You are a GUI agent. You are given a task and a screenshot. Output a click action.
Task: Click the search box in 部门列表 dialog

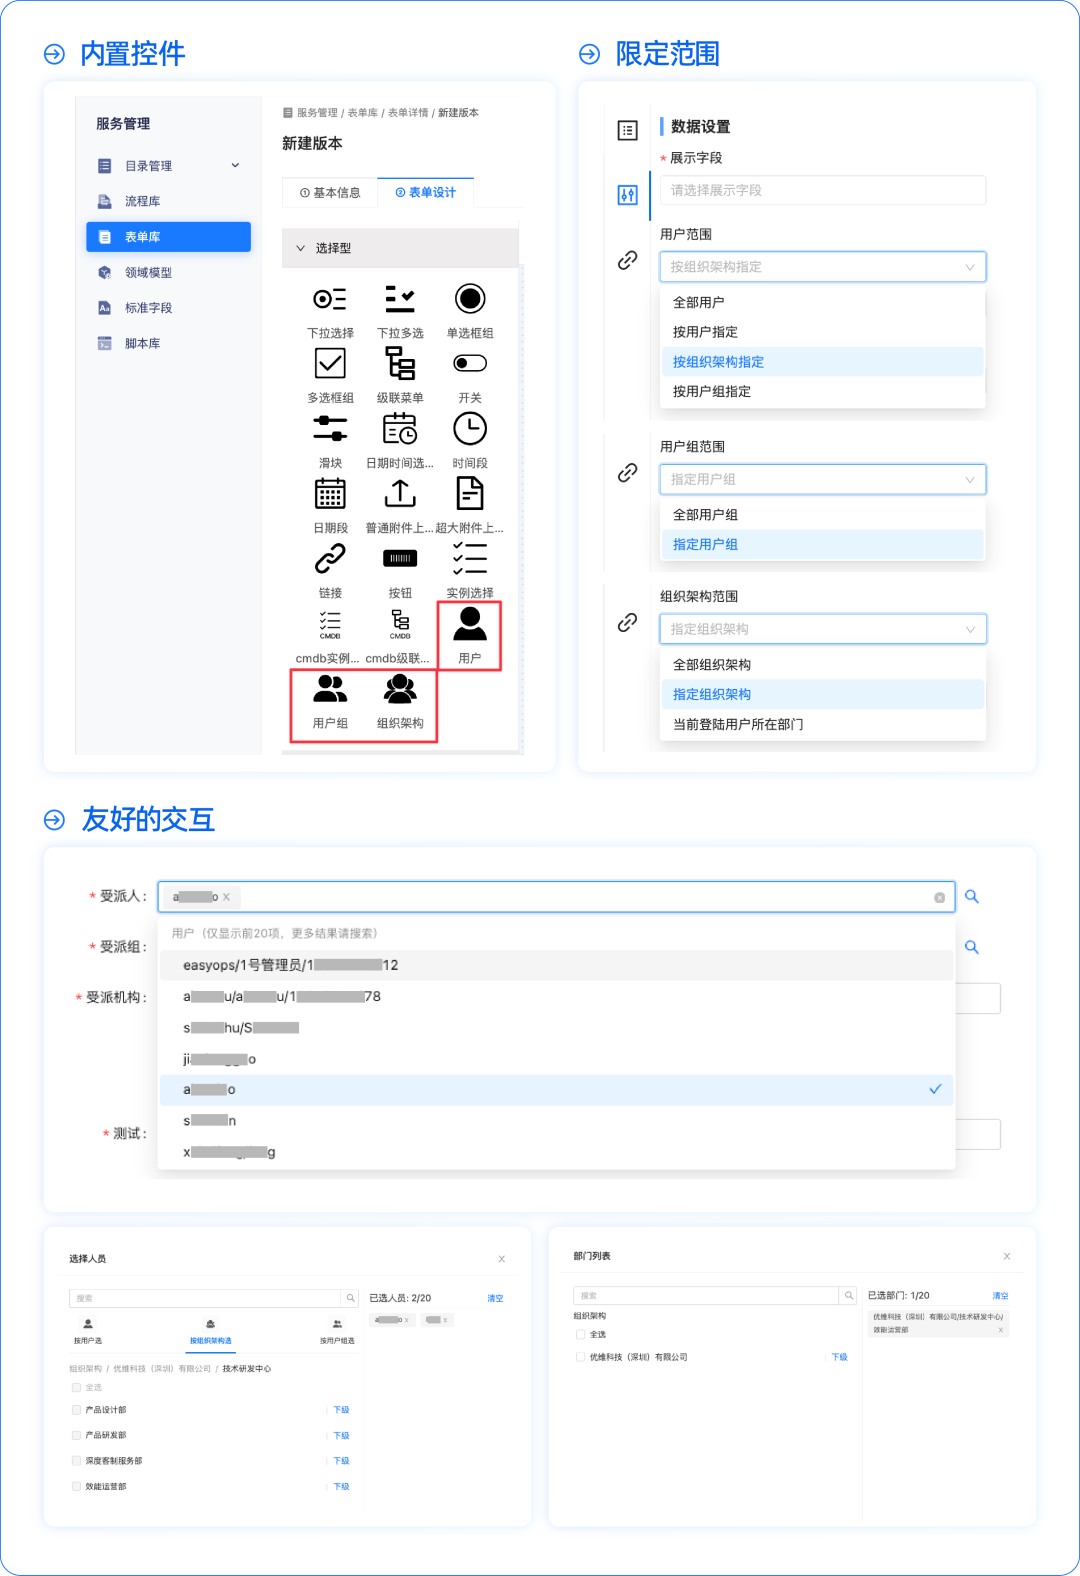tap(706, 1295)
